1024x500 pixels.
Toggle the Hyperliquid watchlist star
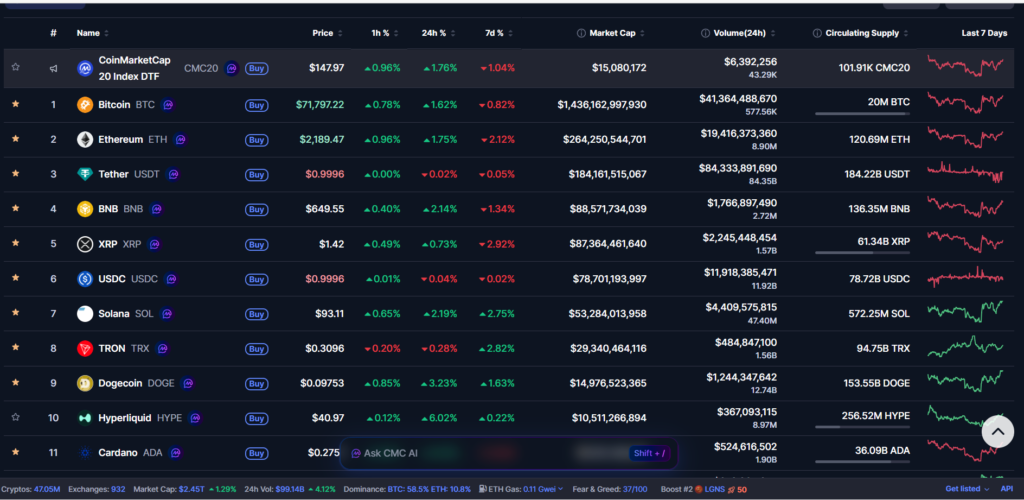15,417
